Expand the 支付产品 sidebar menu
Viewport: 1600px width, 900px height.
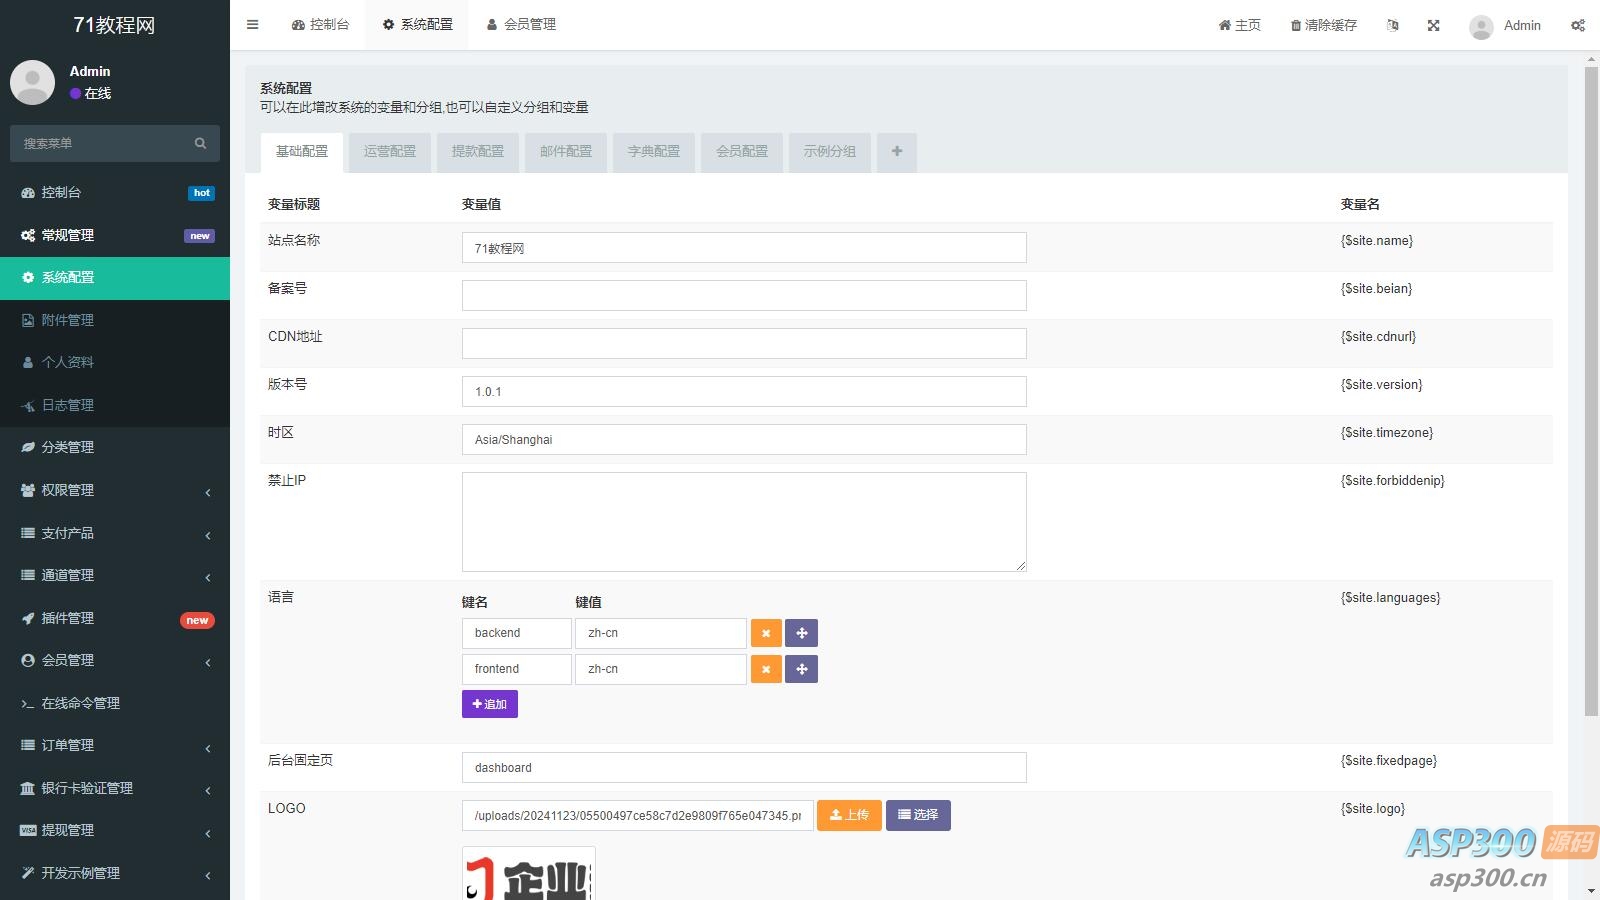pos(115,533)
